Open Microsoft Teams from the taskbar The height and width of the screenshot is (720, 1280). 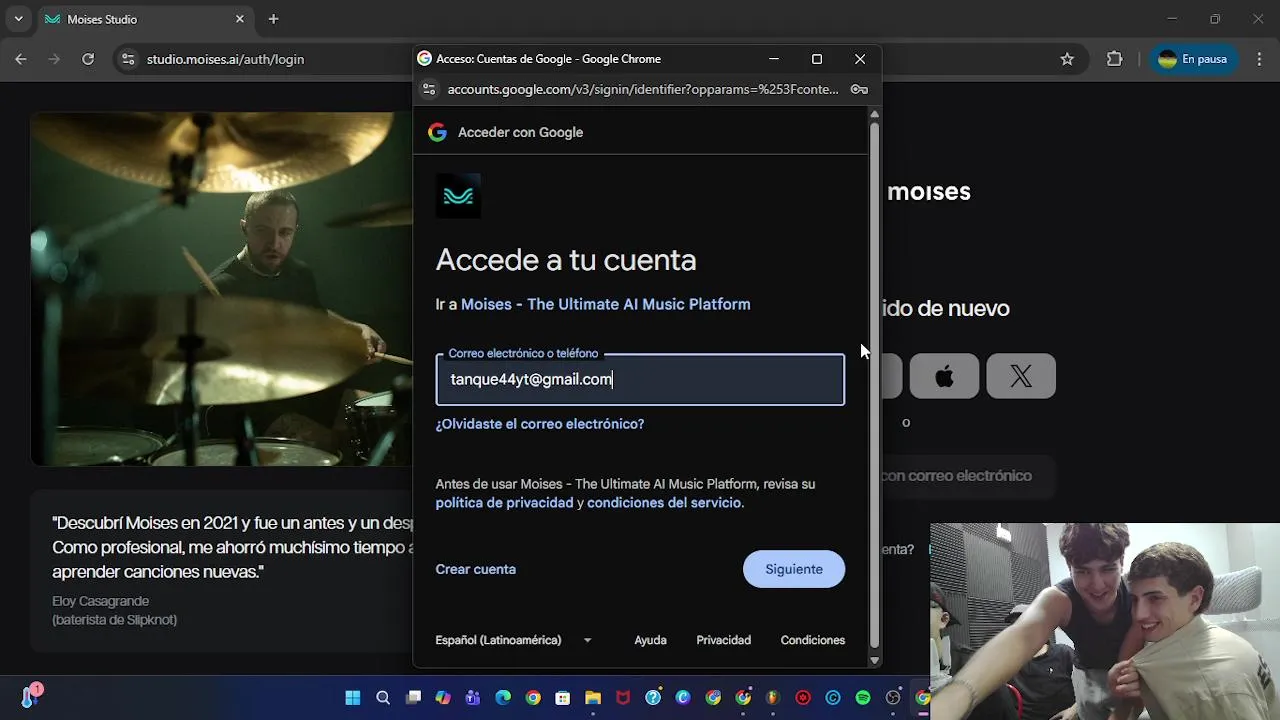(473, 698)
